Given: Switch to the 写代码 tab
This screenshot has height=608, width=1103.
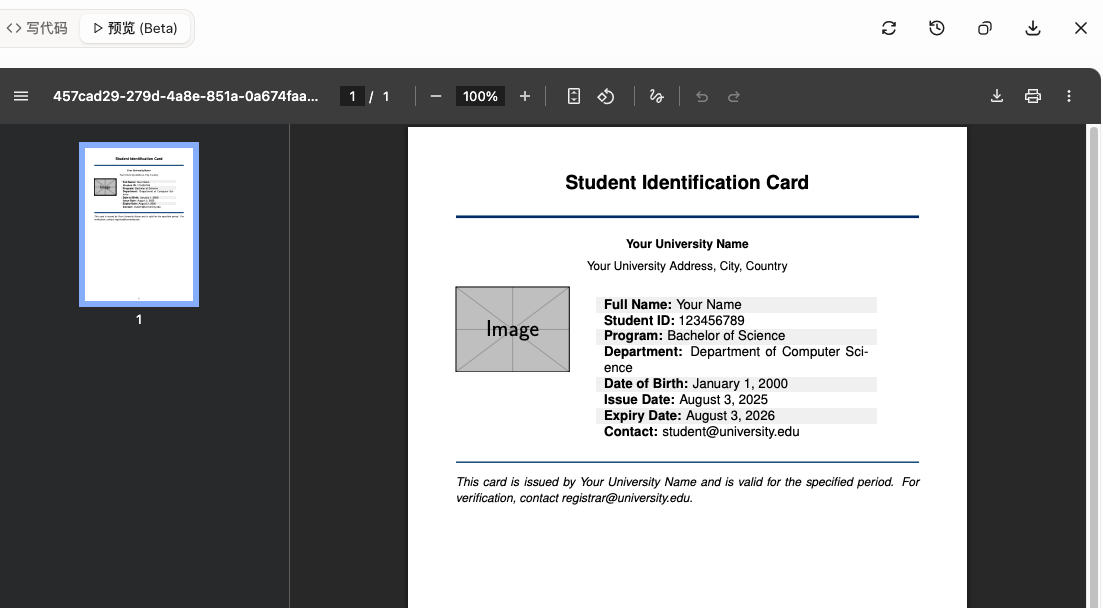Looking at the screenshot, I should (x=37, y=28).
